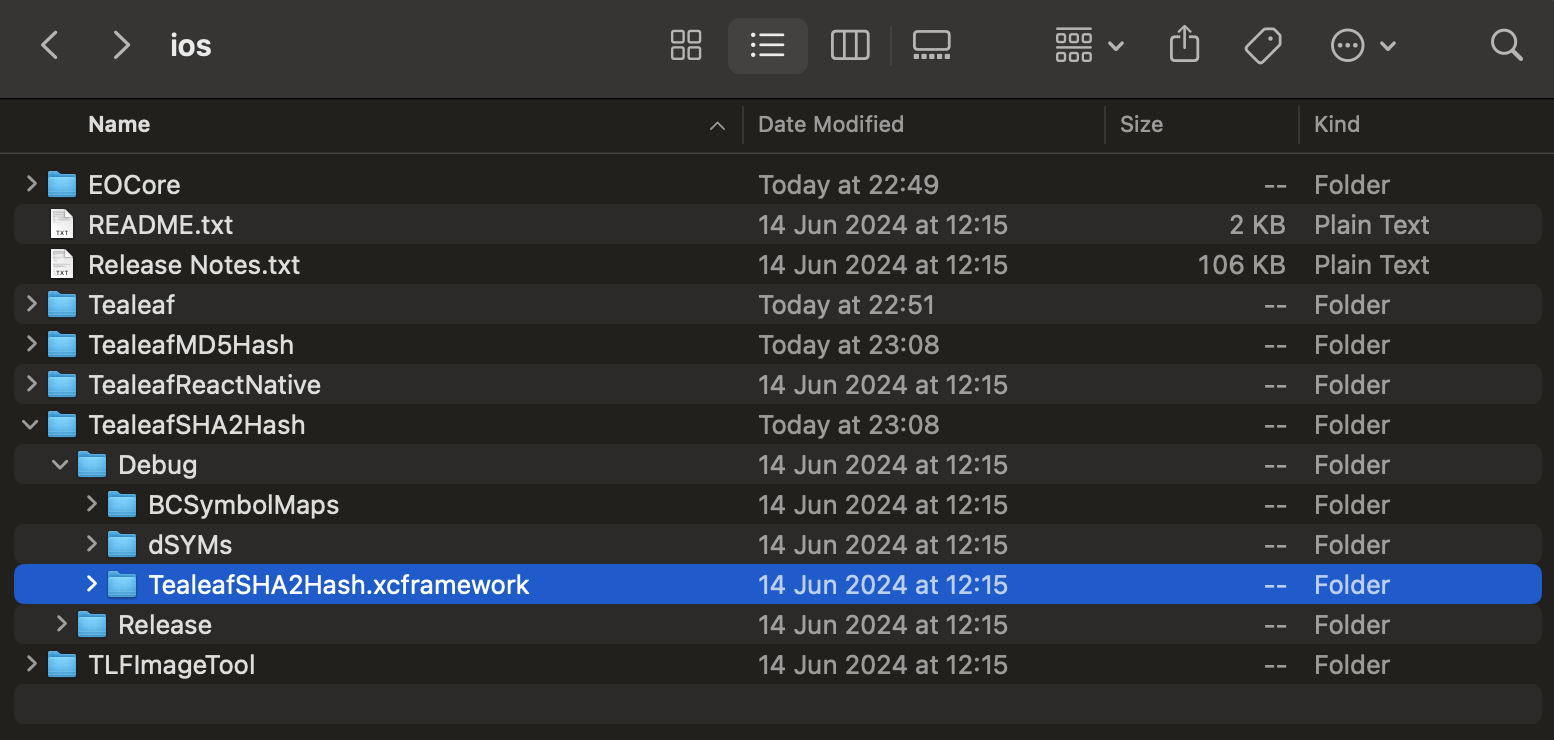The image size is (1554, 740).
Task: Click Tealeaf's Today at 22:51 date
Action: point(847,305)
